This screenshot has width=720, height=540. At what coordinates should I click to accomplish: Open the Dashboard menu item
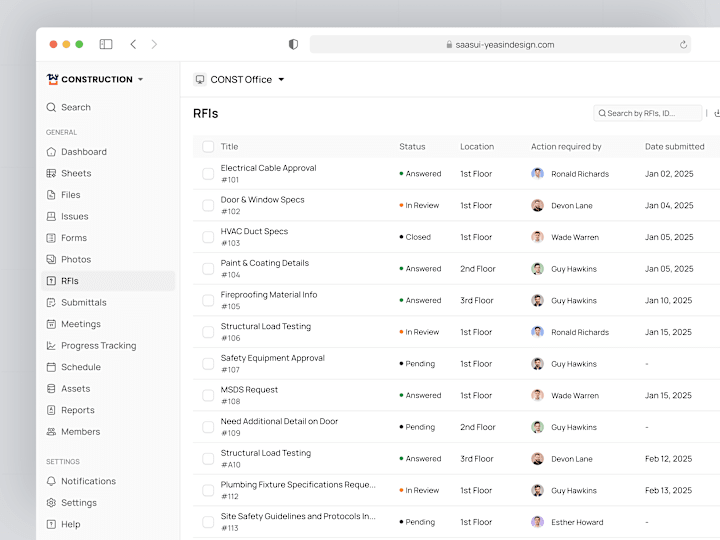[108, 152]
